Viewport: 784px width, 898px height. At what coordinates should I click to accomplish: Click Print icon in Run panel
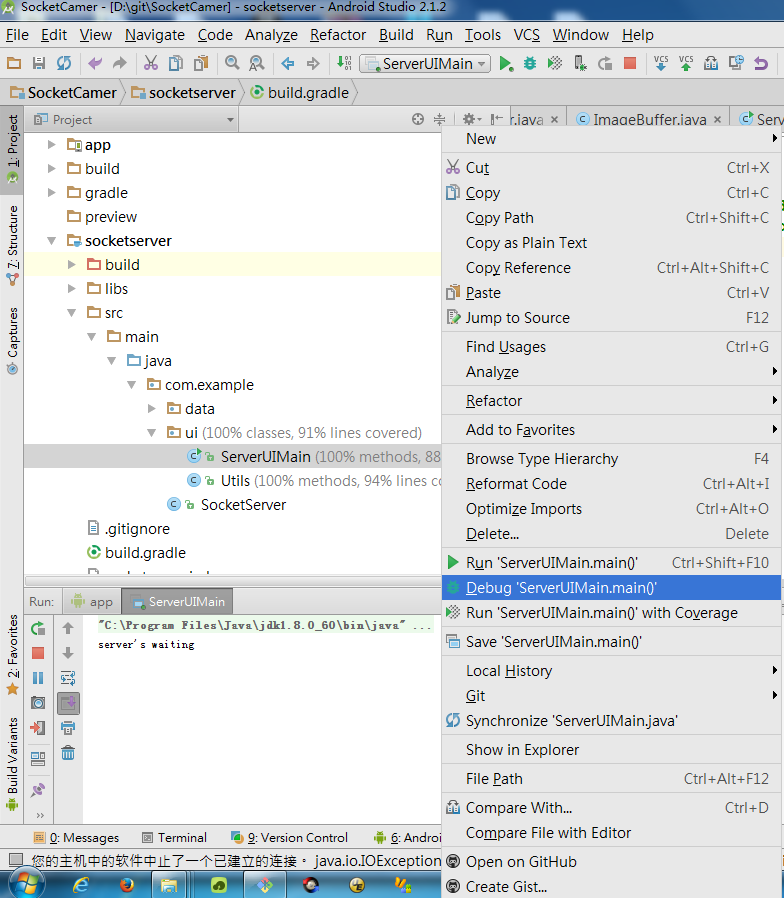click(68, 728)
